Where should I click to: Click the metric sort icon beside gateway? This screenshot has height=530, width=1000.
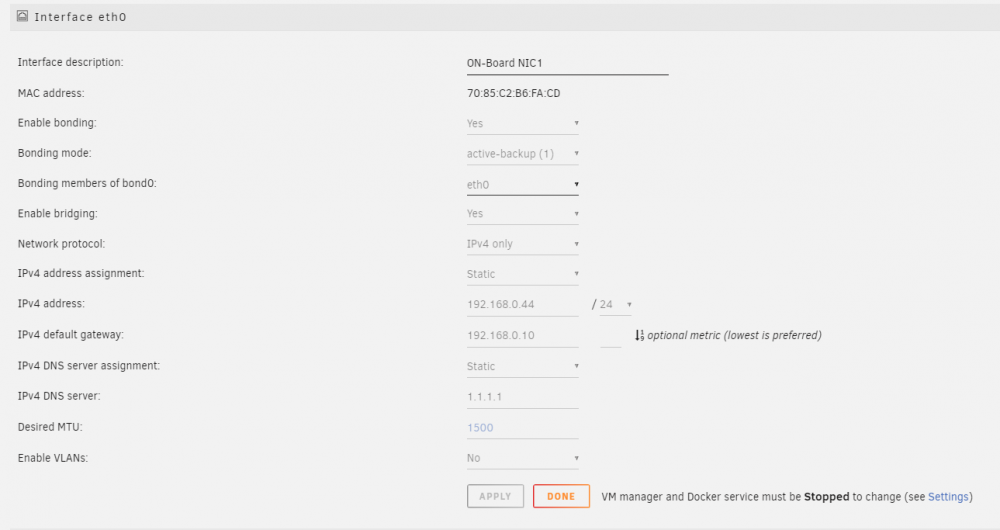[x=639, y=335]
